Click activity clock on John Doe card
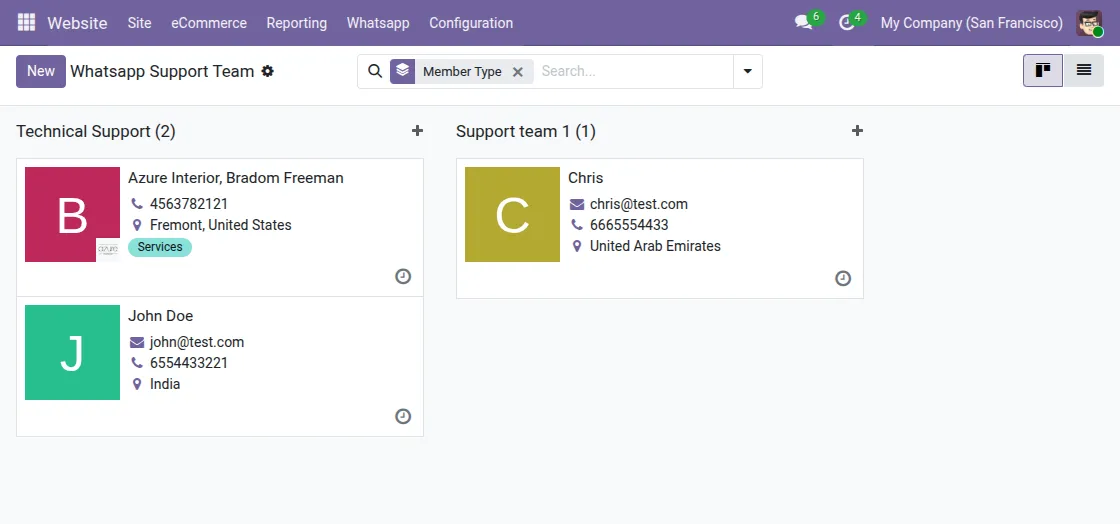Screen dimensions: 1120x524 [403, 416]
